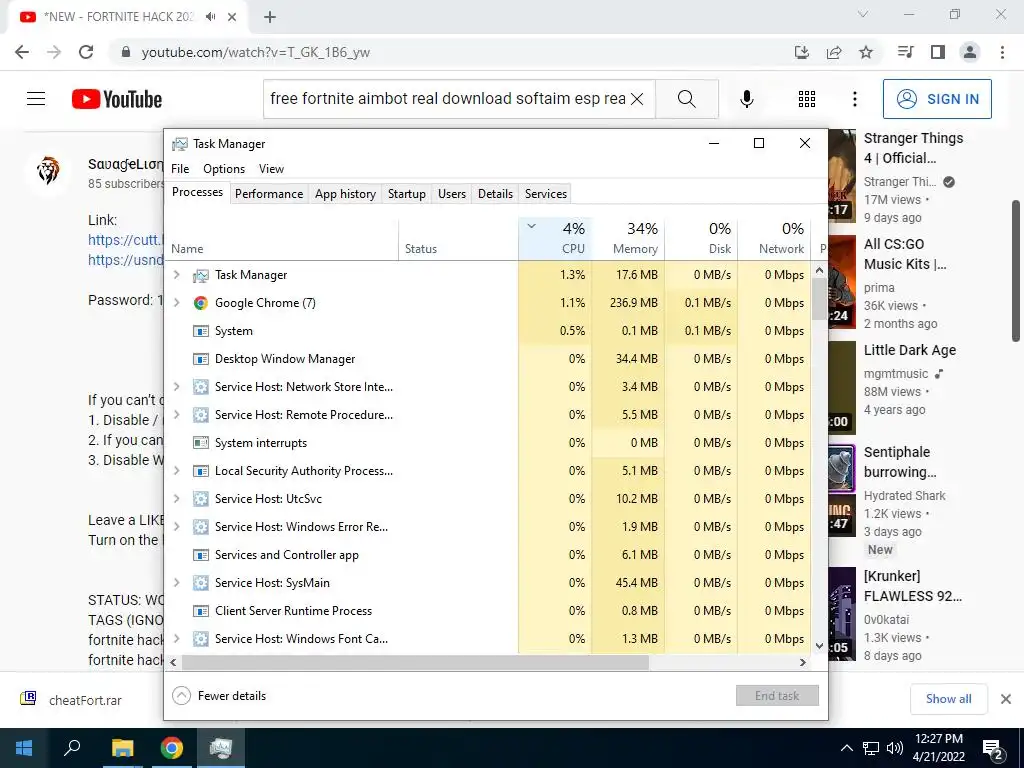The width and height of the screenshot is (1024, 768).
Task: Open the notification center icon
Action: point(993,748)
